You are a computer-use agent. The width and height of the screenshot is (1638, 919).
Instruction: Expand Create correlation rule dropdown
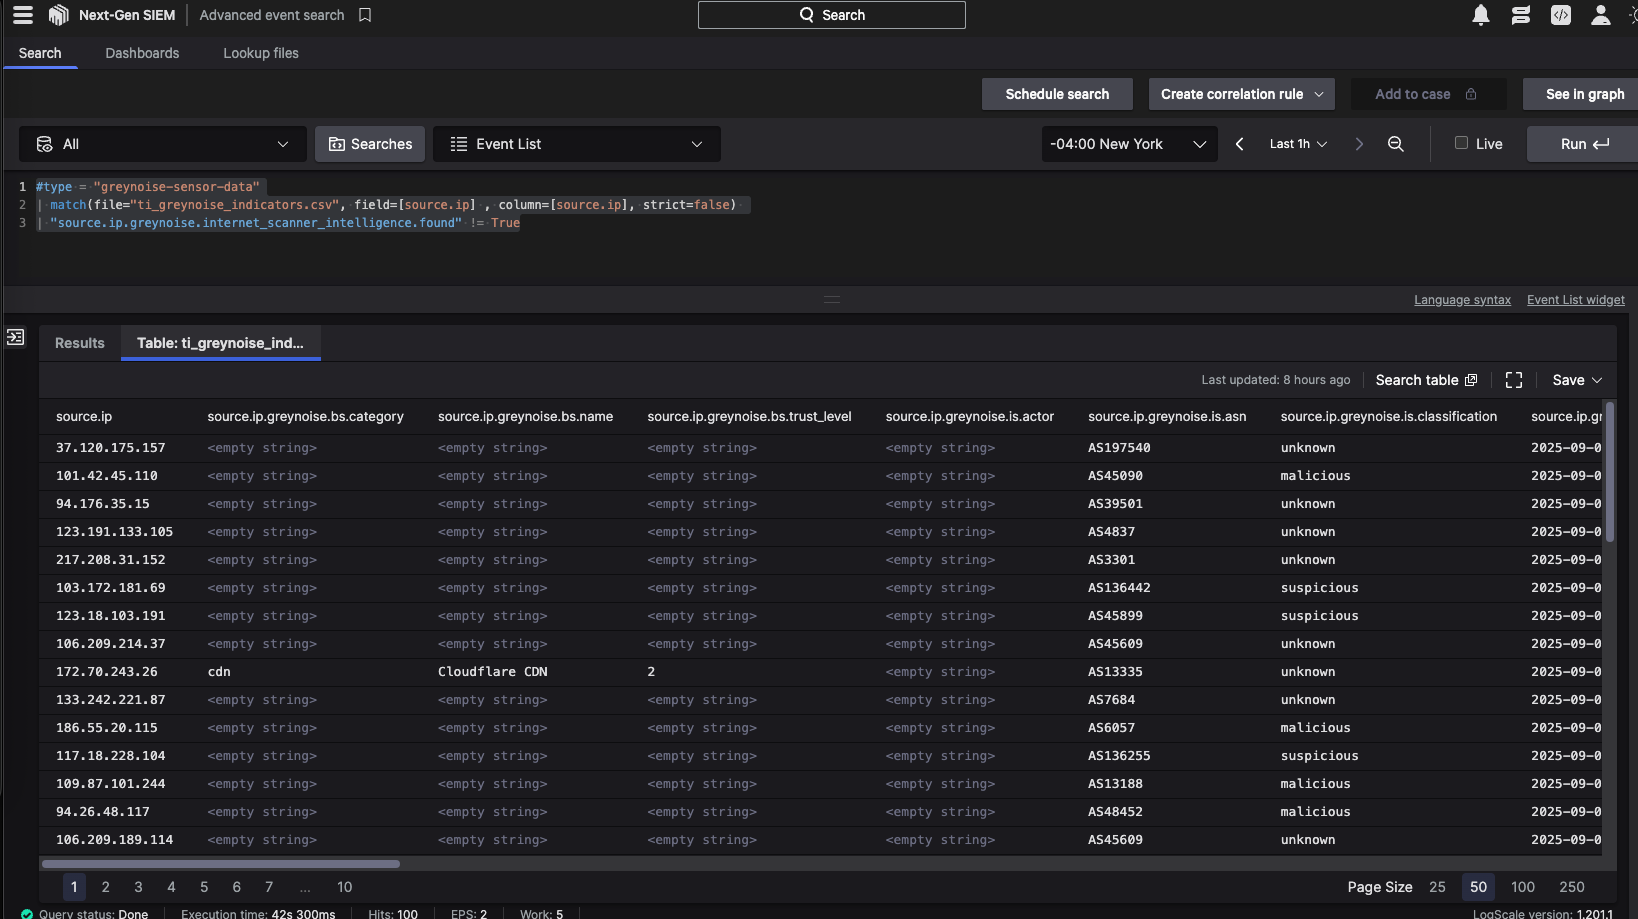point(1241,94)
